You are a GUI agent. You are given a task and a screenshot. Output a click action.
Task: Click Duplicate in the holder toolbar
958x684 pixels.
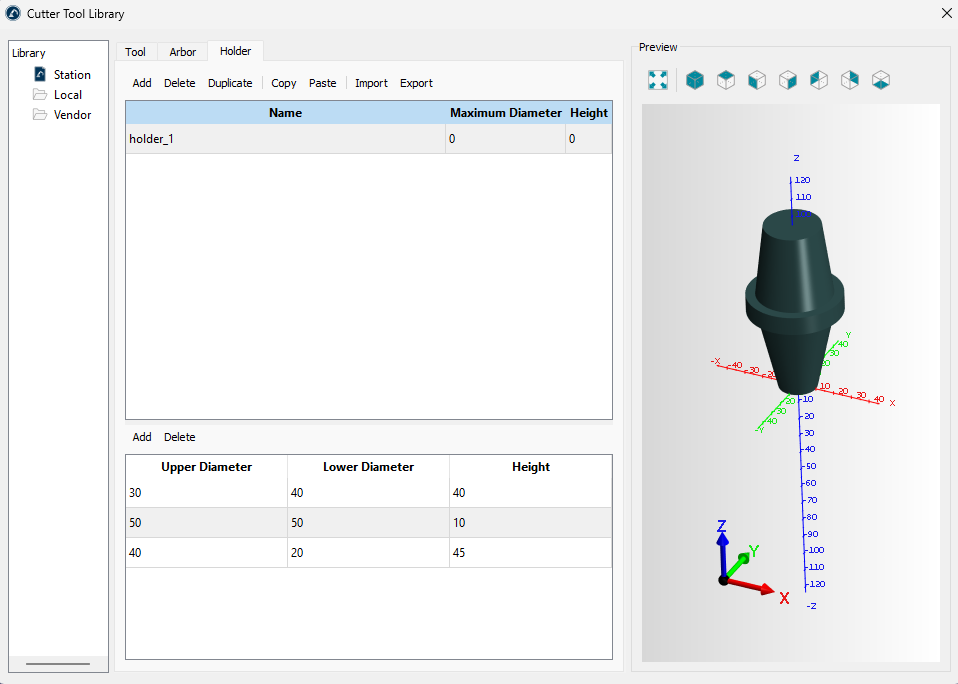pyautogui.click(x=230, y=83)
